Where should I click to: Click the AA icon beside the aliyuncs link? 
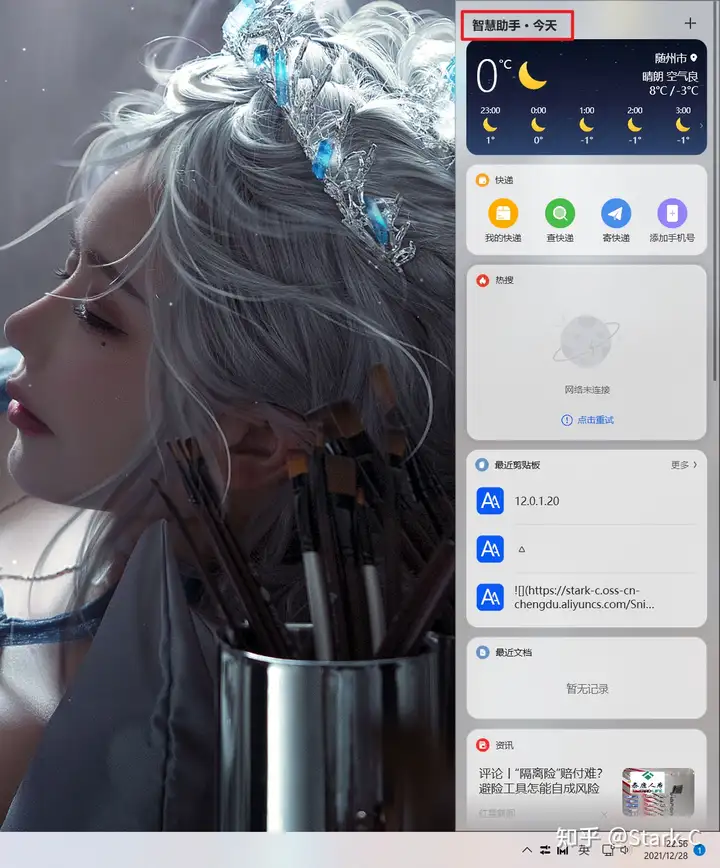coord(490,597)
